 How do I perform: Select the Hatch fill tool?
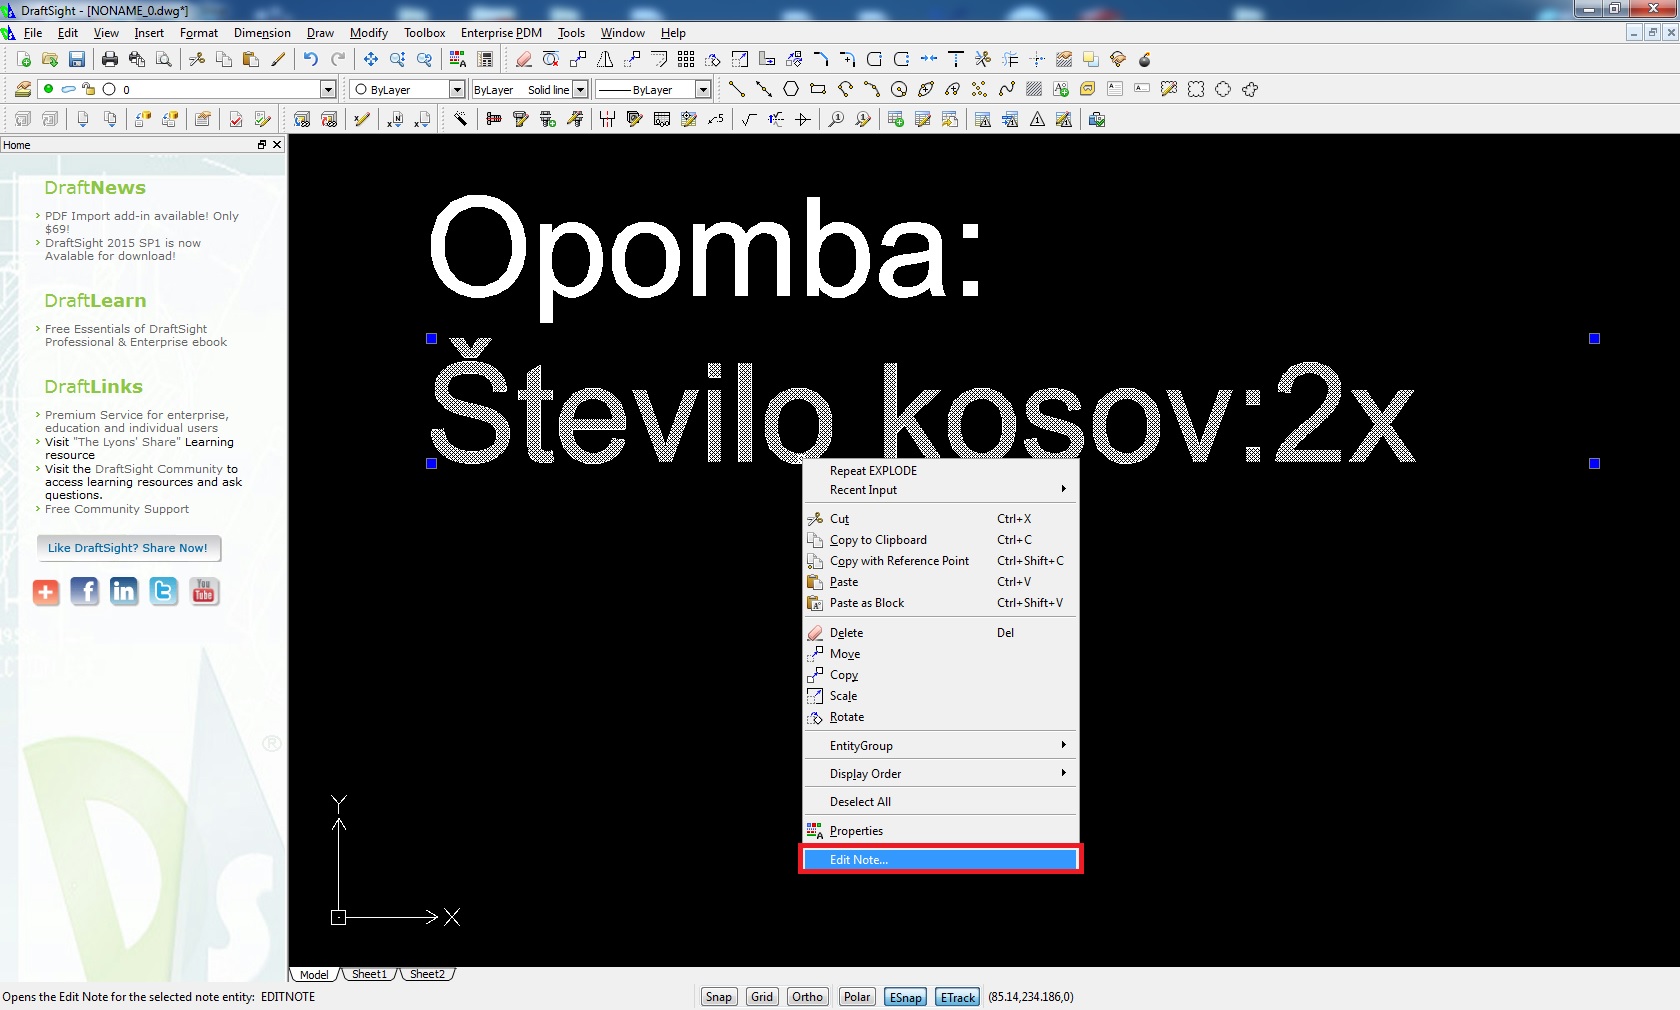pyautogui.click(x=1034, y=90)
